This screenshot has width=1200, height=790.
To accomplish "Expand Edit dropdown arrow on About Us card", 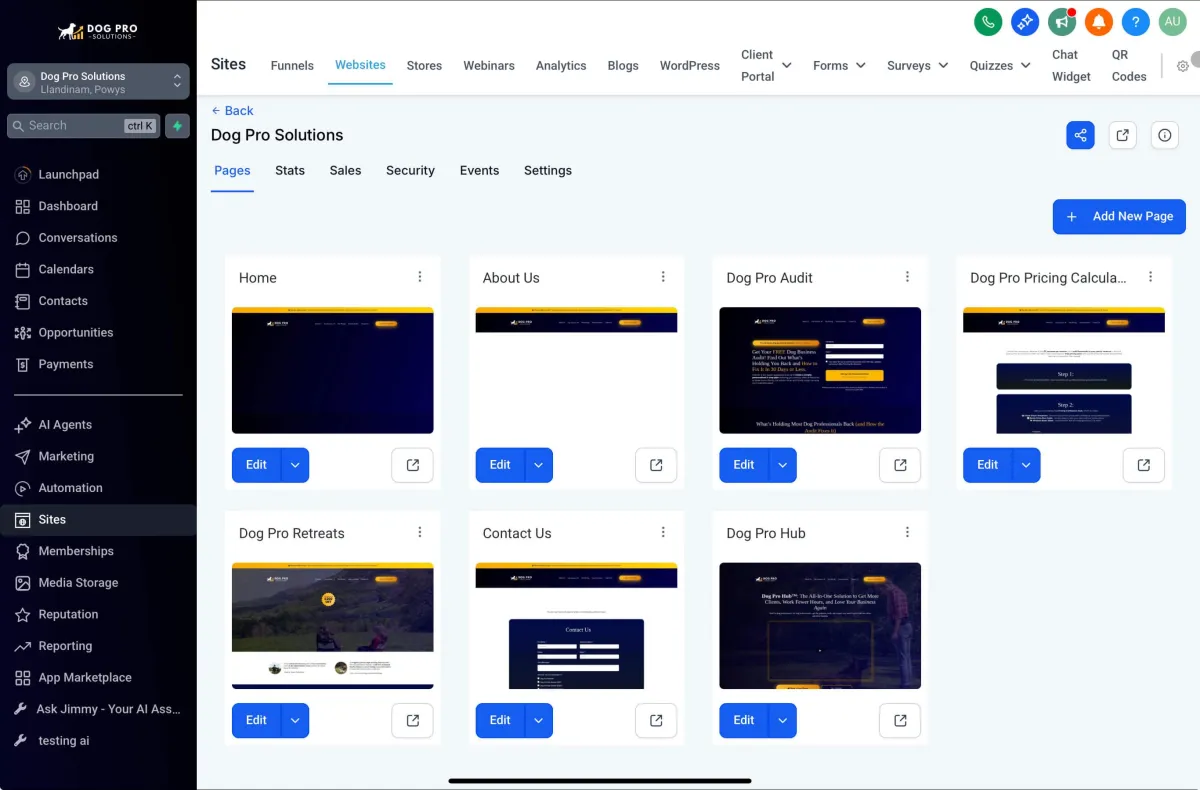I will click(539, 465).
